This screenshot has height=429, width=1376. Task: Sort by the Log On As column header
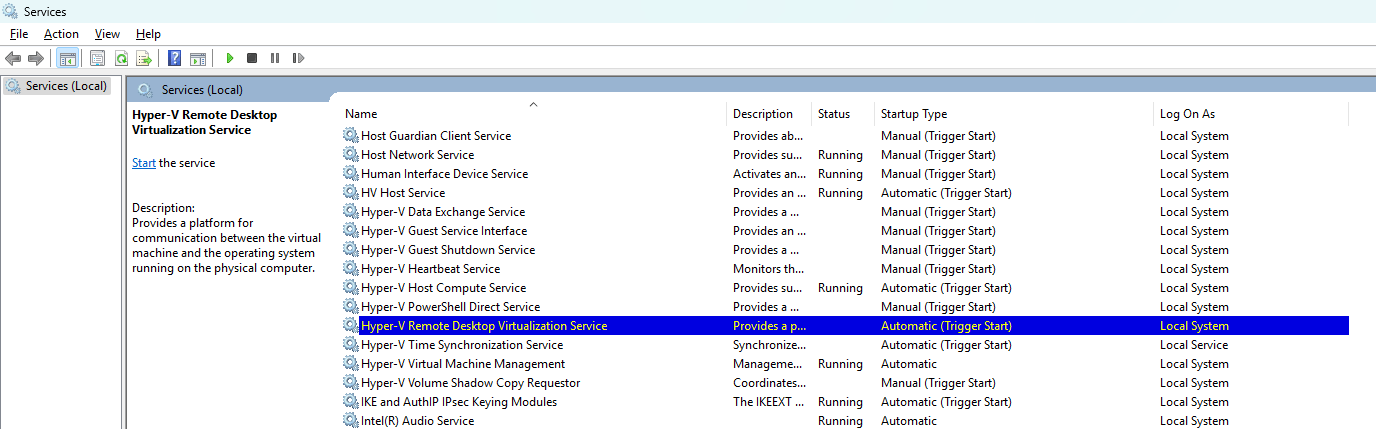point(1188,114)
